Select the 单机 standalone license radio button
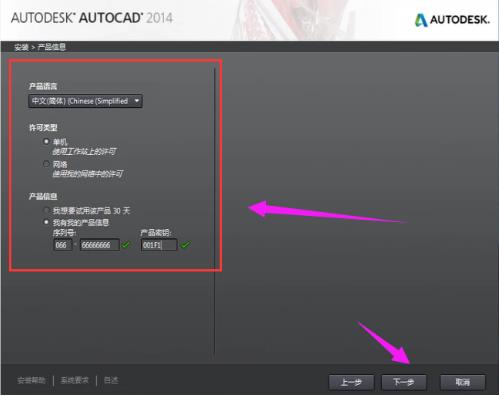 [x=46, y=142]
